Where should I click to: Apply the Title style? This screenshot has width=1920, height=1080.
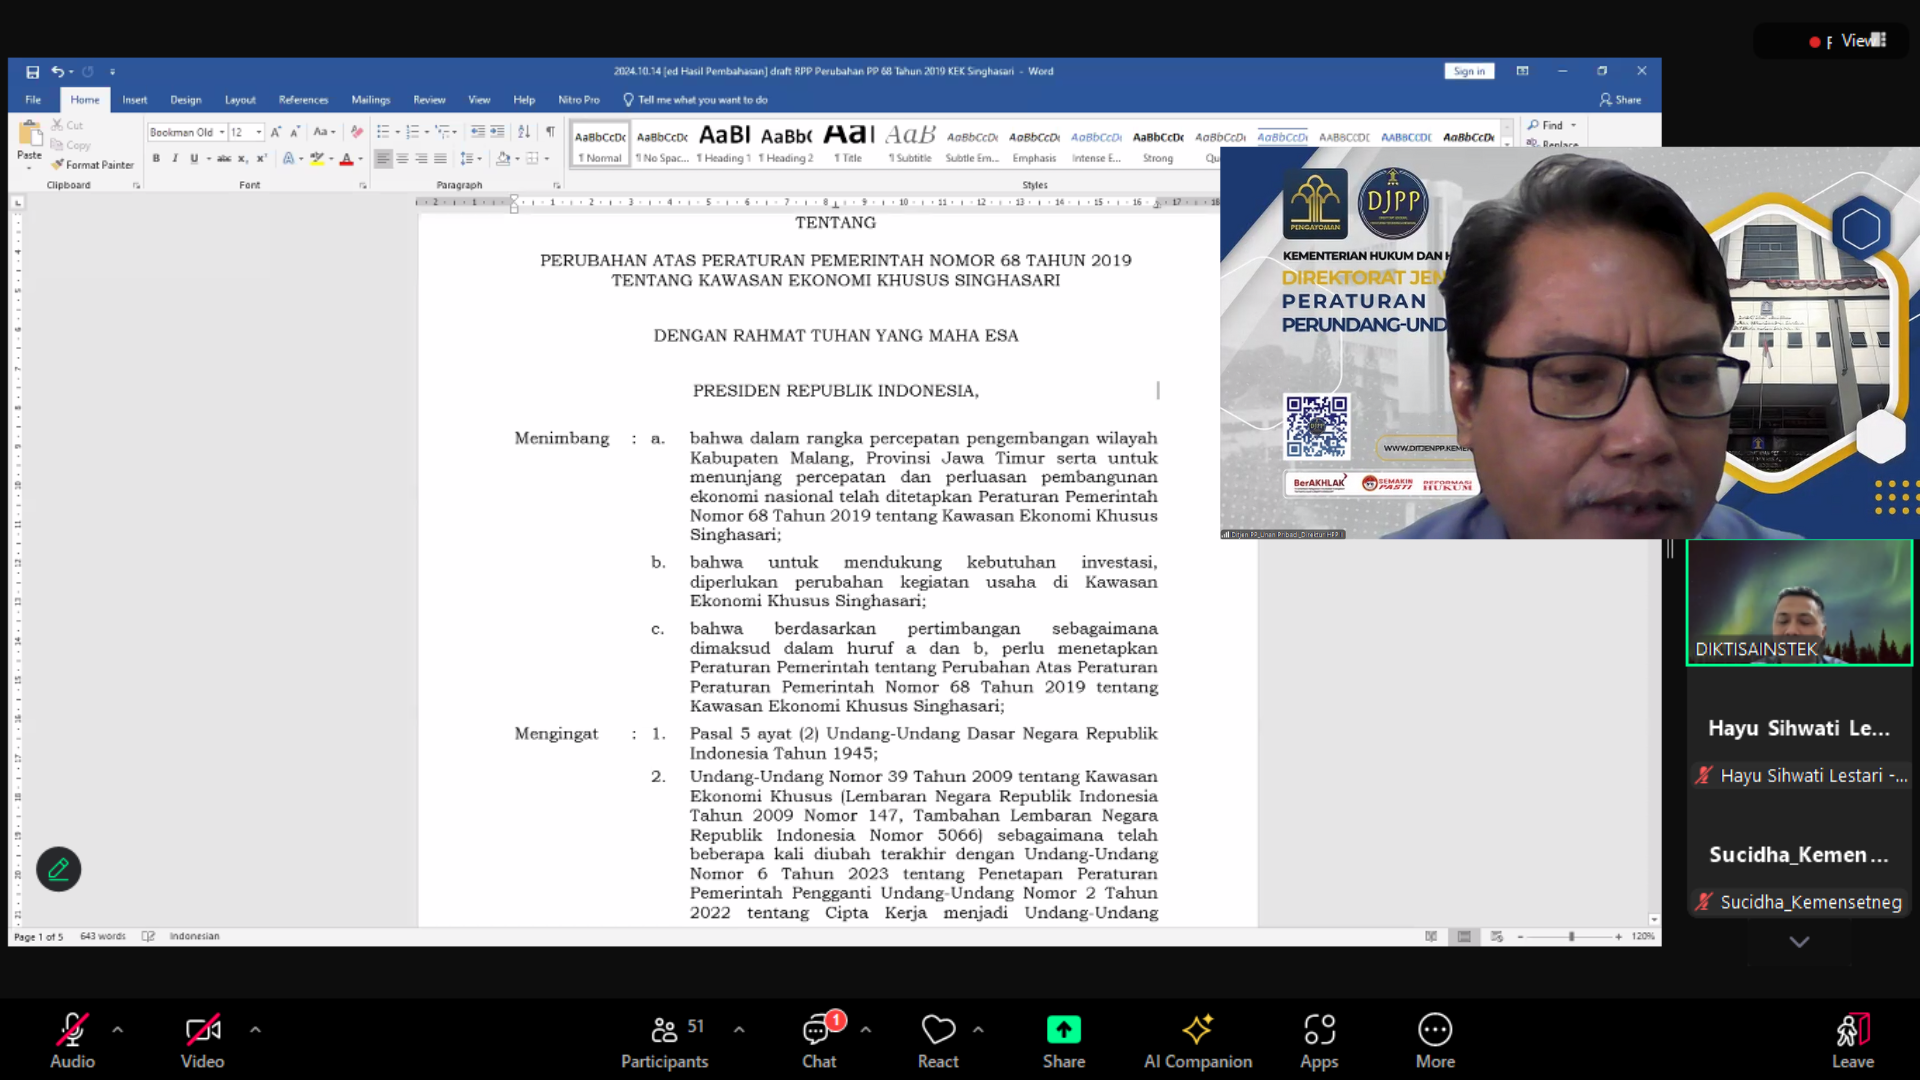(849, 144)
